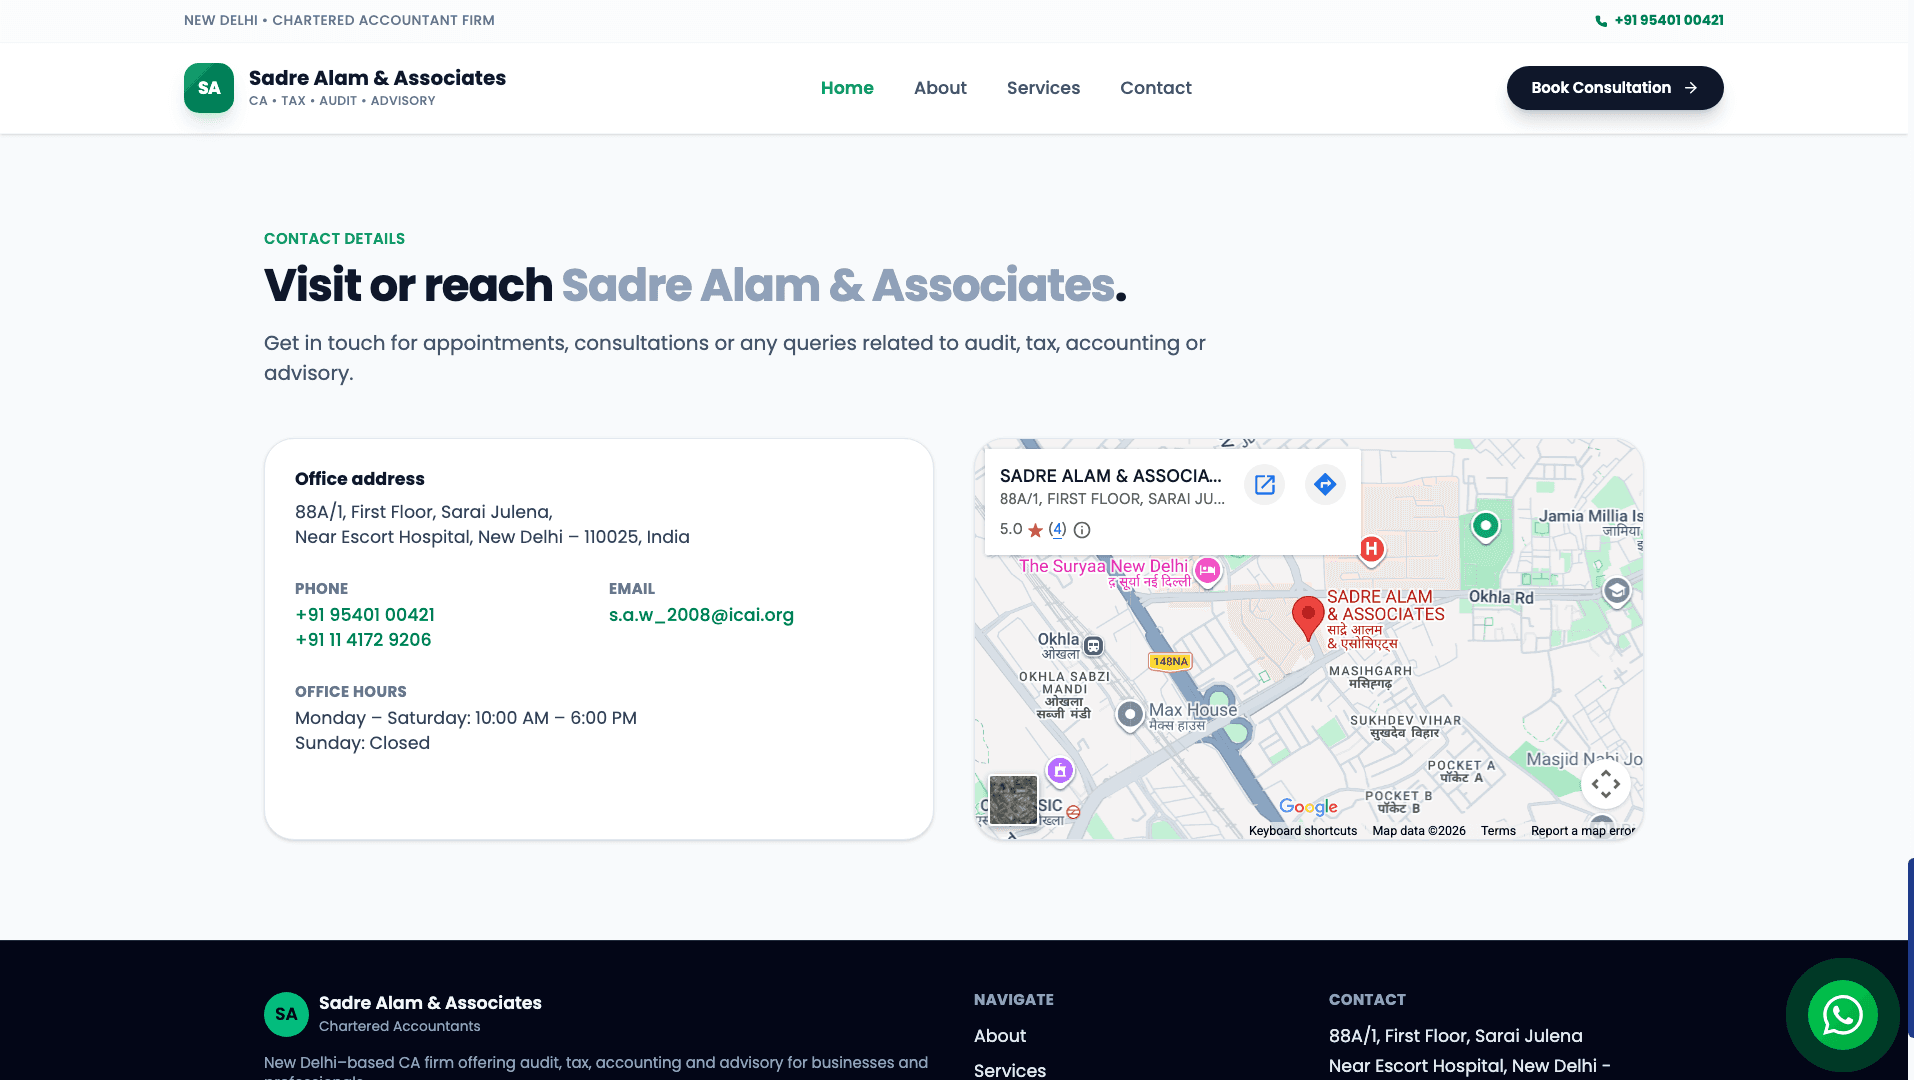Open About in navigation menu
Screen dimensions: 1914x1080
(x=940, y=88)
